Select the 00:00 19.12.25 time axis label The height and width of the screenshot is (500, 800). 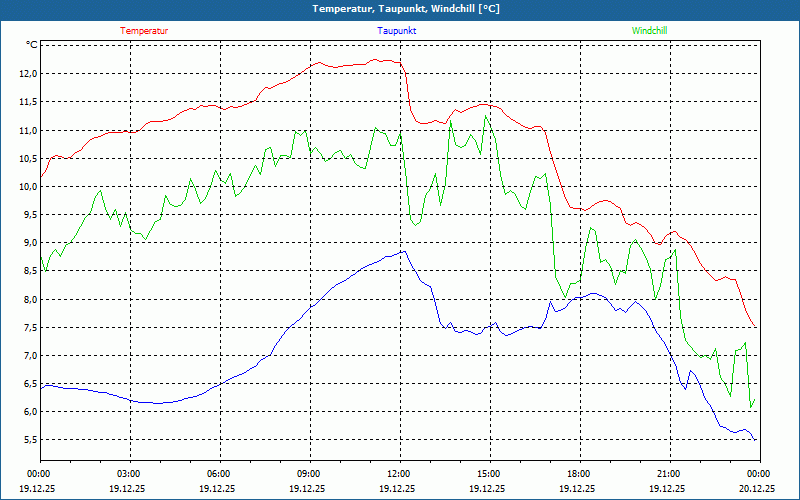(x=37, y=481)
